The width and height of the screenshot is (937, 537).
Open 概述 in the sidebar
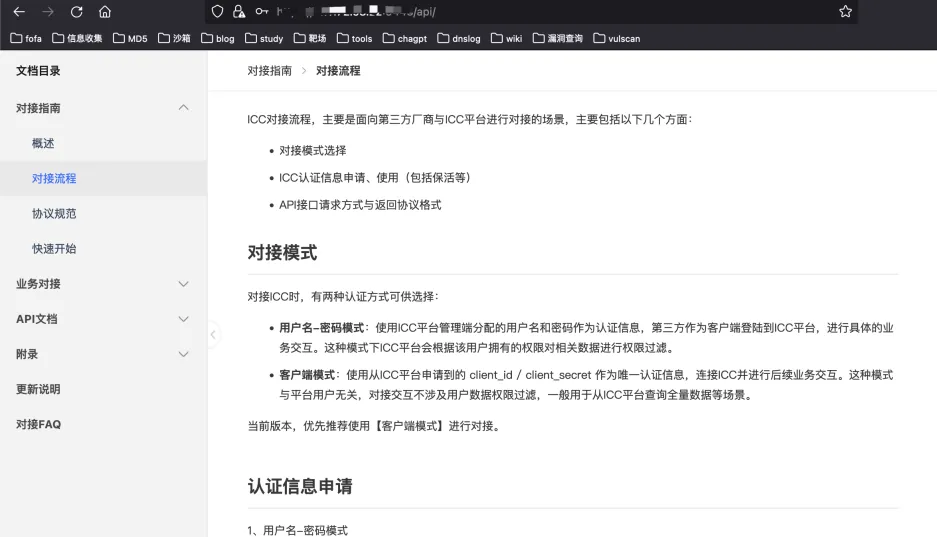pos(43,143)
